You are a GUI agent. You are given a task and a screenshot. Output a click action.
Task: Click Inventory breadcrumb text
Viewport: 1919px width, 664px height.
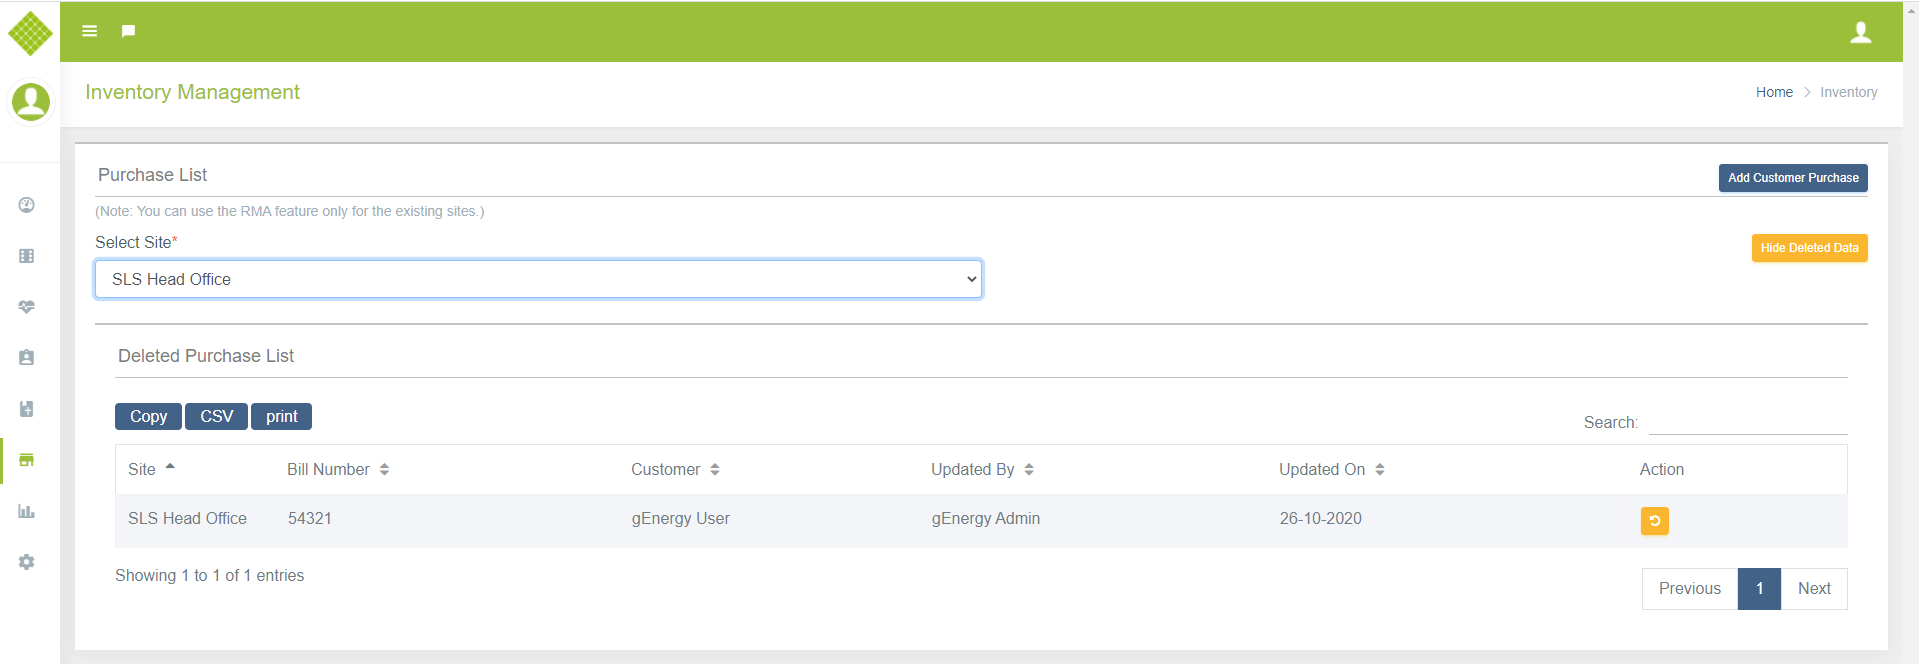1848,92
